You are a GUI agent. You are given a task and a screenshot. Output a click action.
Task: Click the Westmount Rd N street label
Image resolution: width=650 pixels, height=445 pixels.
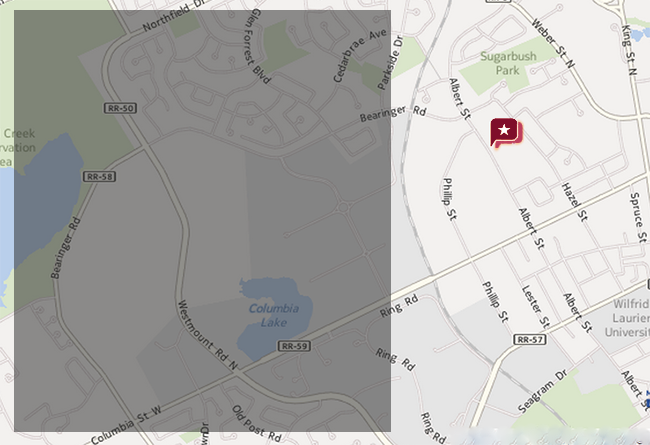[x=207, y=335]
